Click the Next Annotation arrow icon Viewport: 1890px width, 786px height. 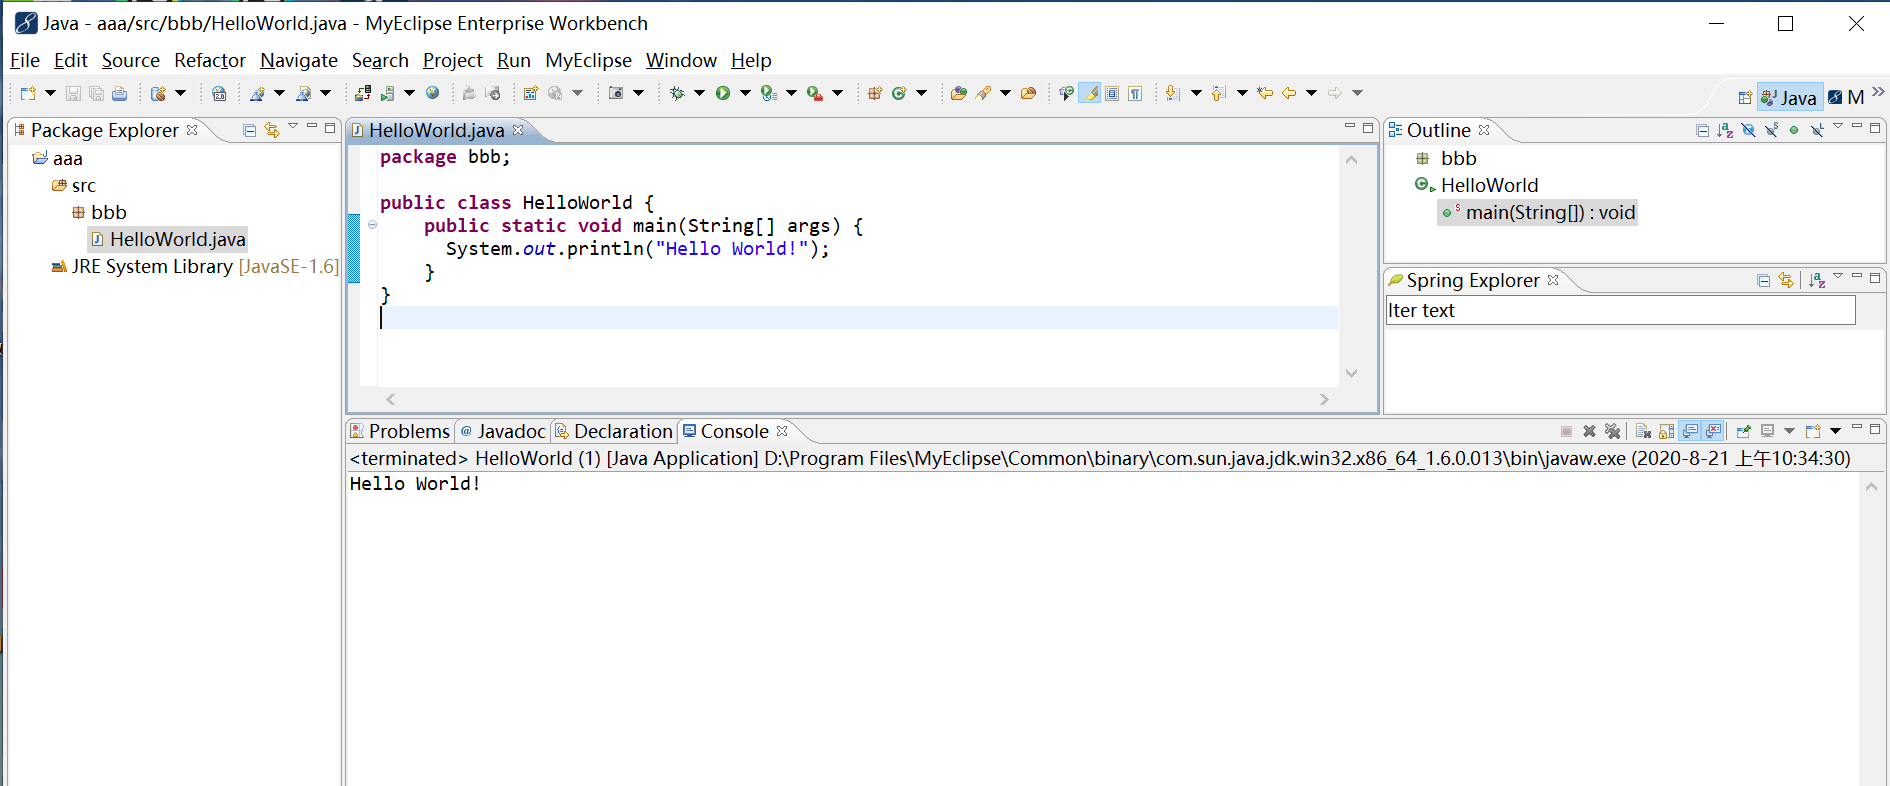coord(1172,93)
